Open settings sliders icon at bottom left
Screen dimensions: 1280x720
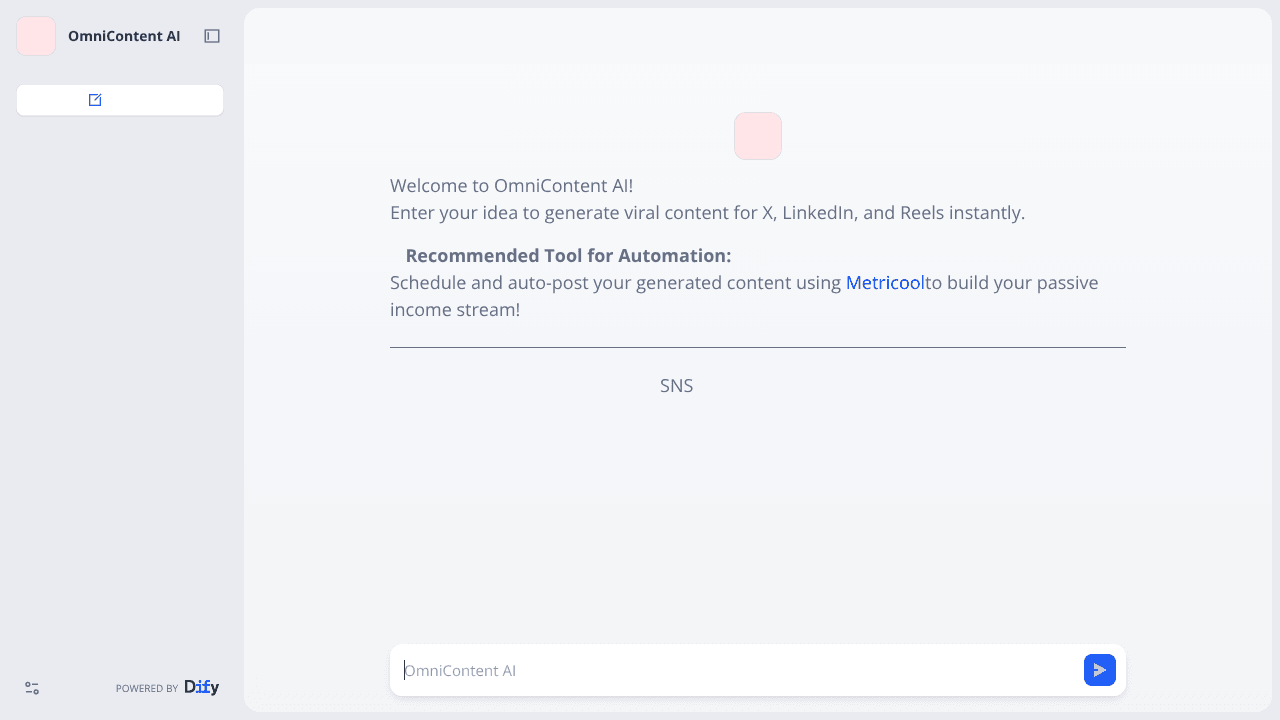coord(32,688)
